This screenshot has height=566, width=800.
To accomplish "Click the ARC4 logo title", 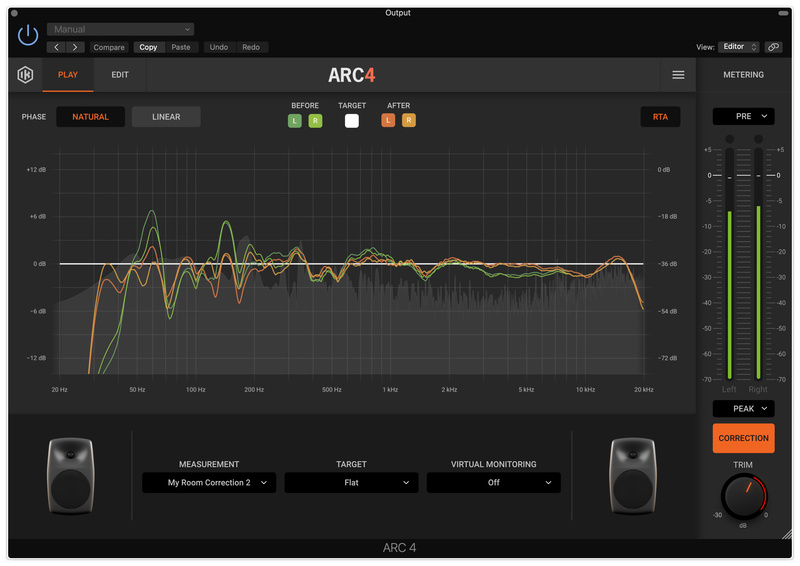I will coord(352,75).
